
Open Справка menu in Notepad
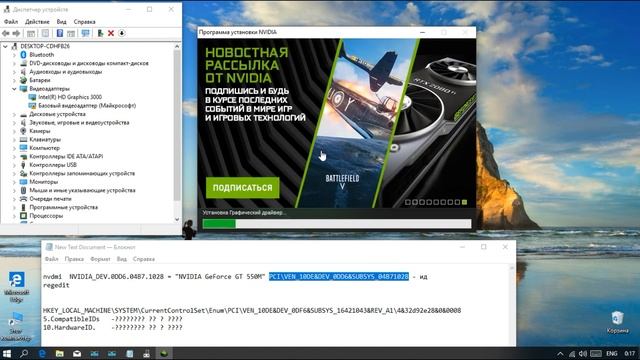tap(144, 259)
